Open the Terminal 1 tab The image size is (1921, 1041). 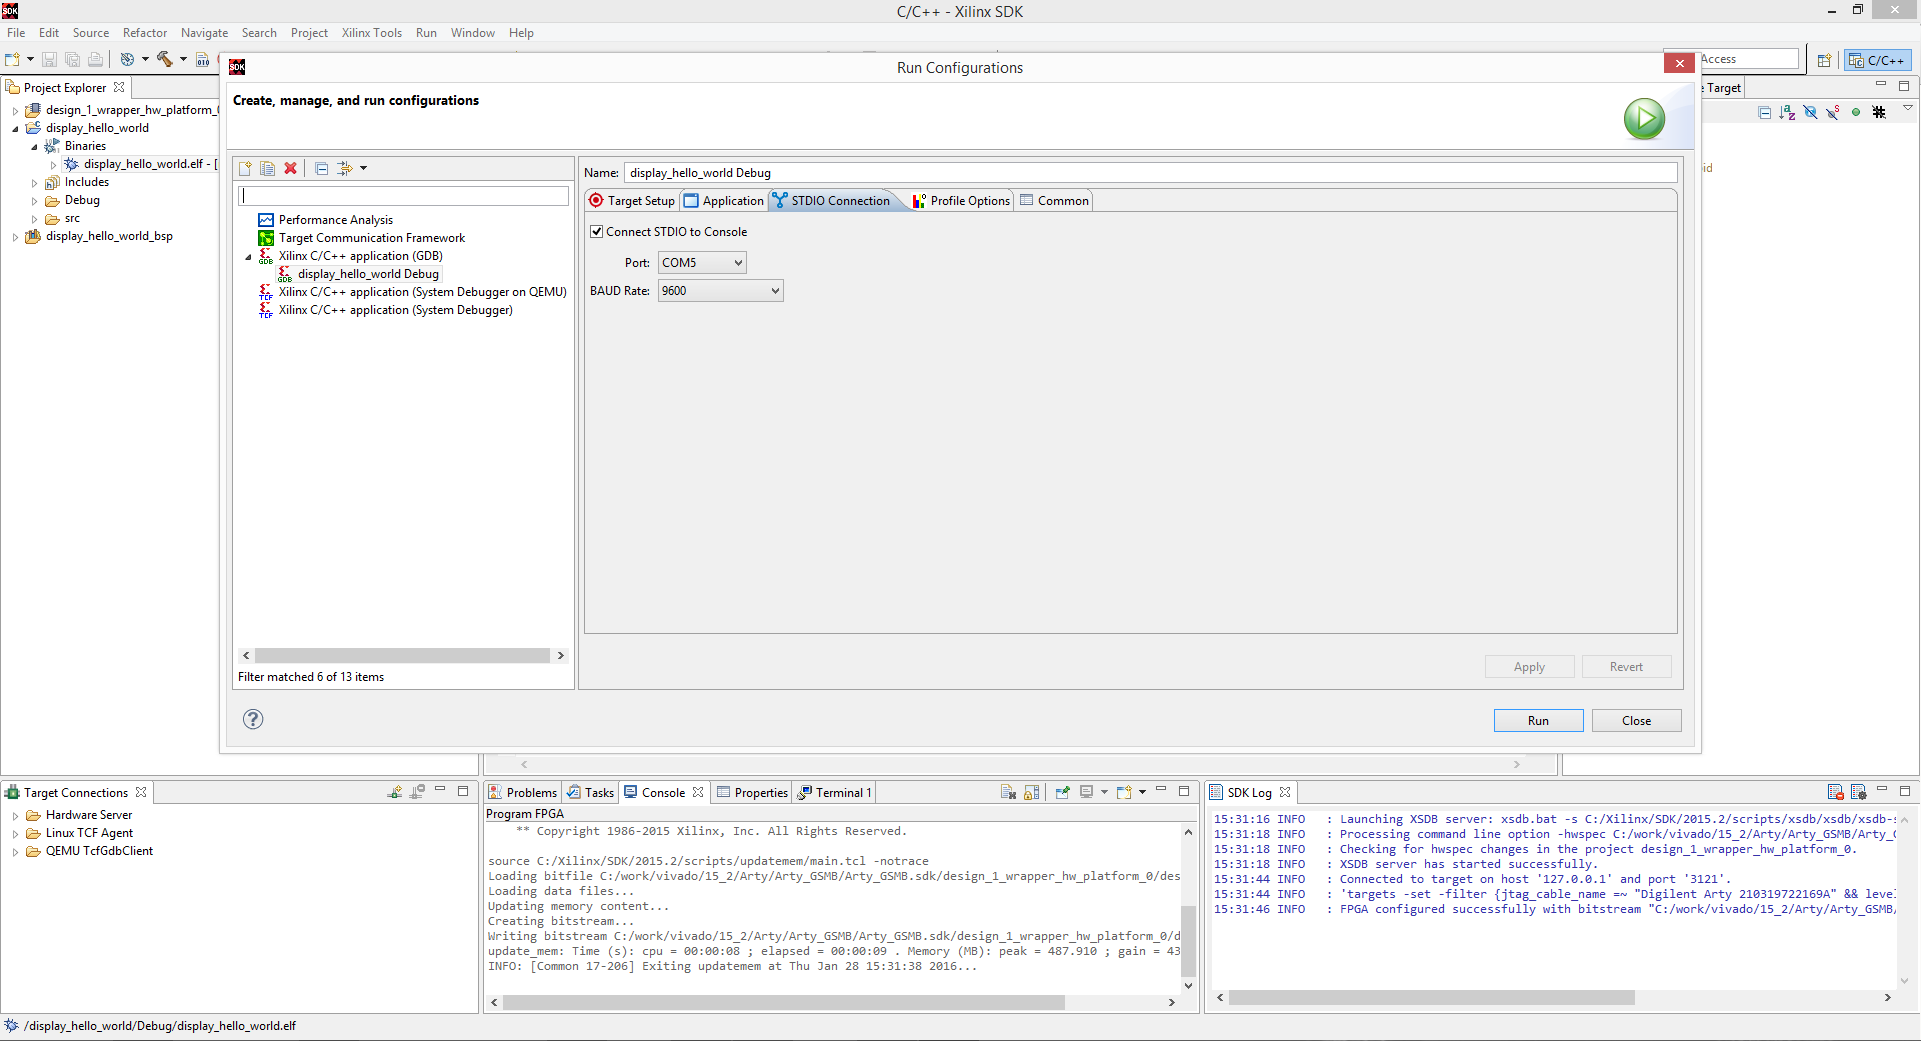pos(834,793)
